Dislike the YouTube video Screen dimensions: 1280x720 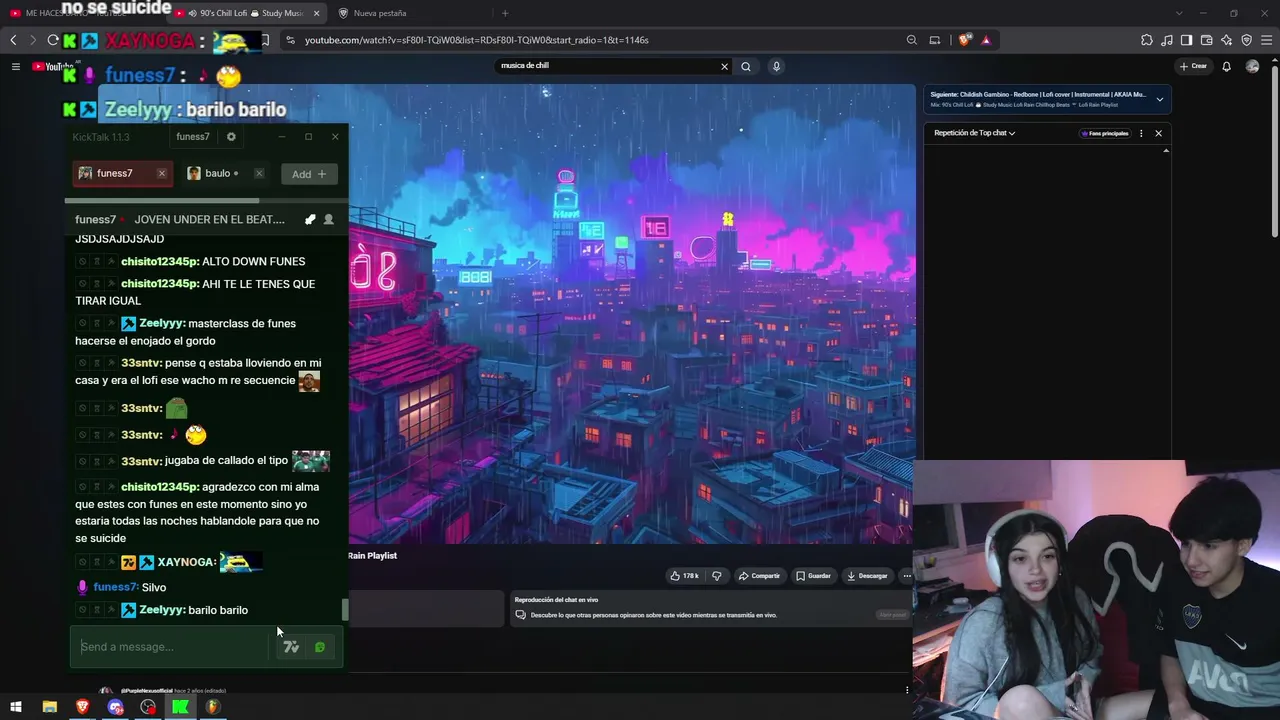[716, 576]
